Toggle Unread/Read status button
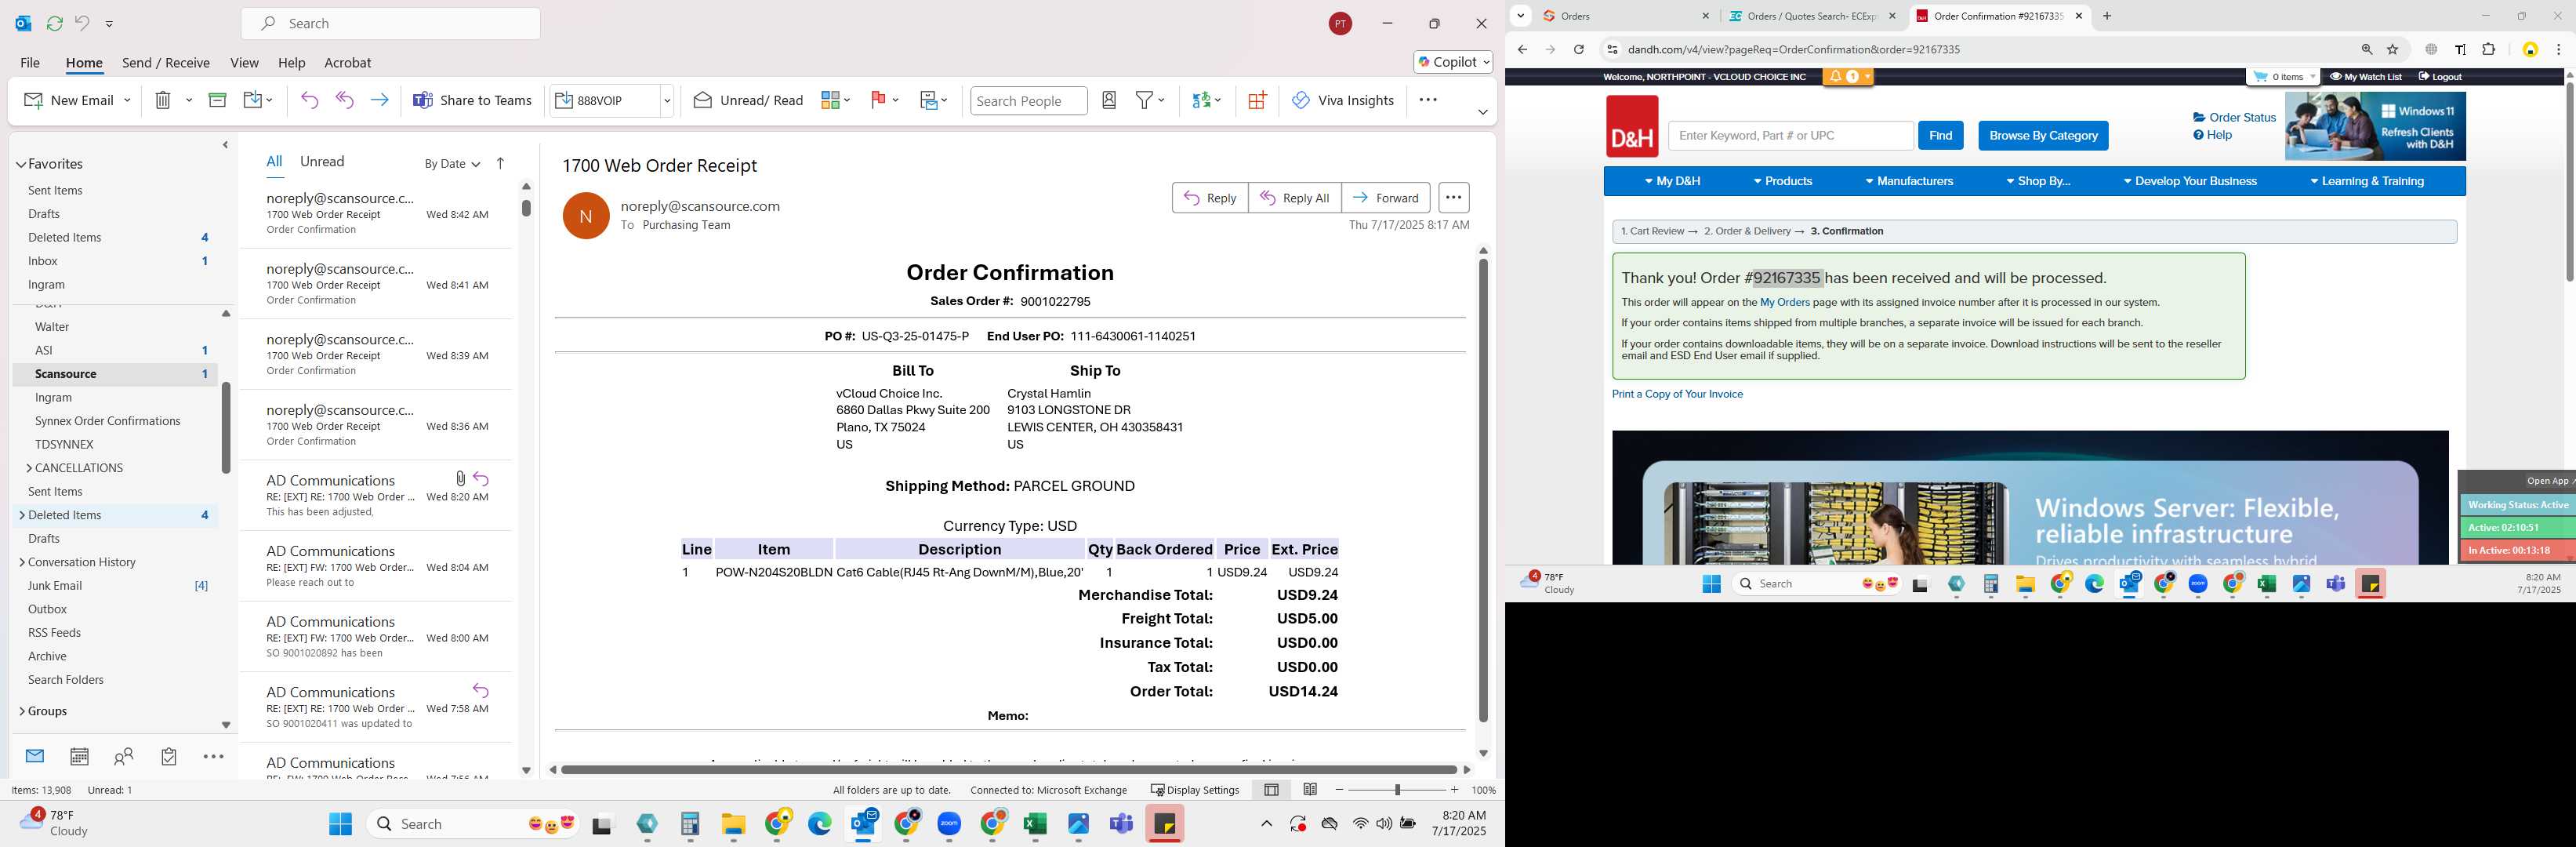Image resolution: width=2576 pixels, height=847 pixels. (748, 100)
